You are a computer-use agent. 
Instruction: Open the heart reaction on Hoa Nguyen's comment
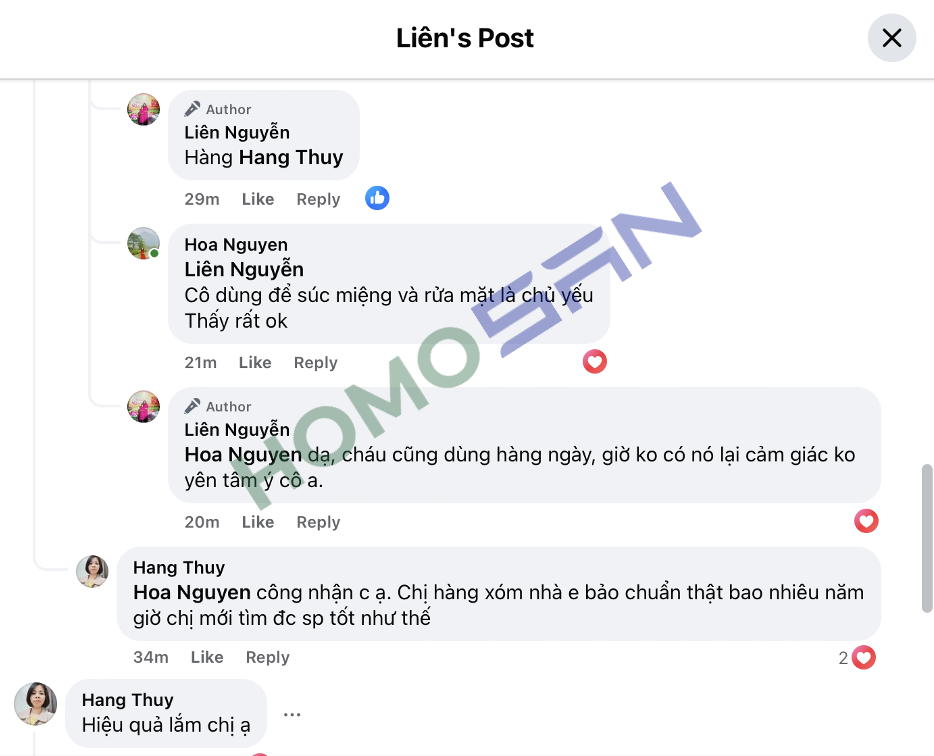594,362
